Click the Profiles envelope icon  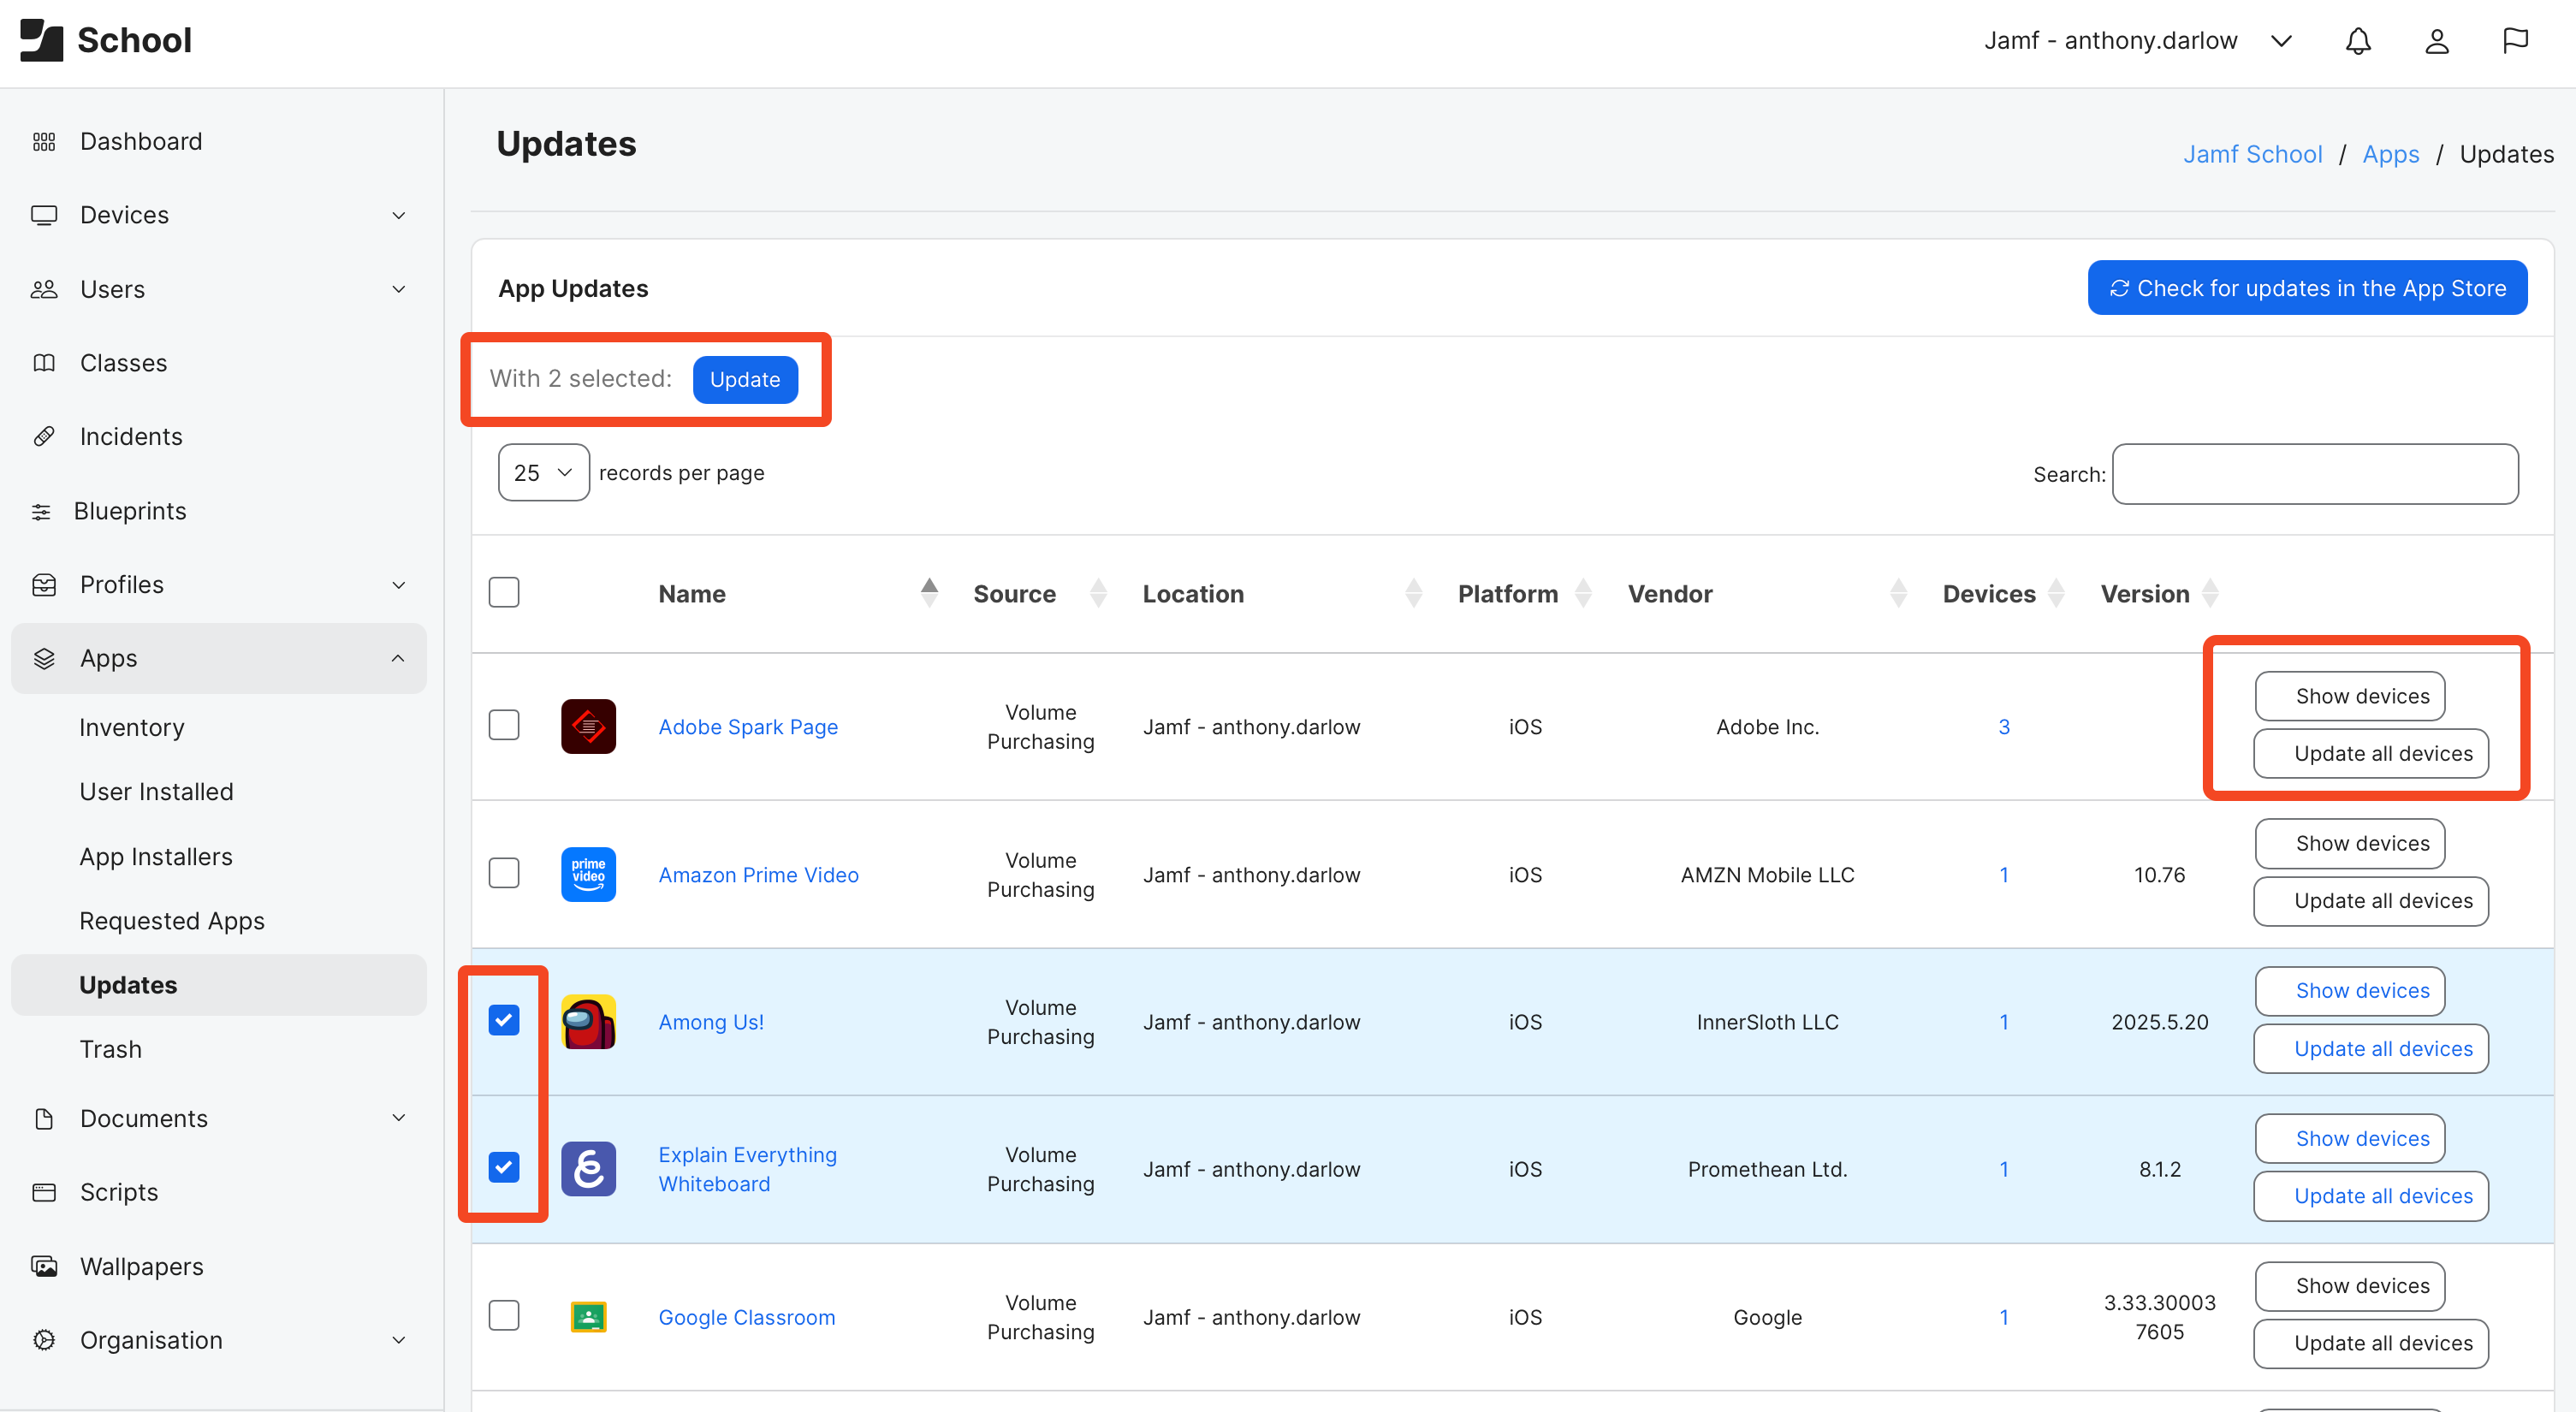(x=44, y=585)
